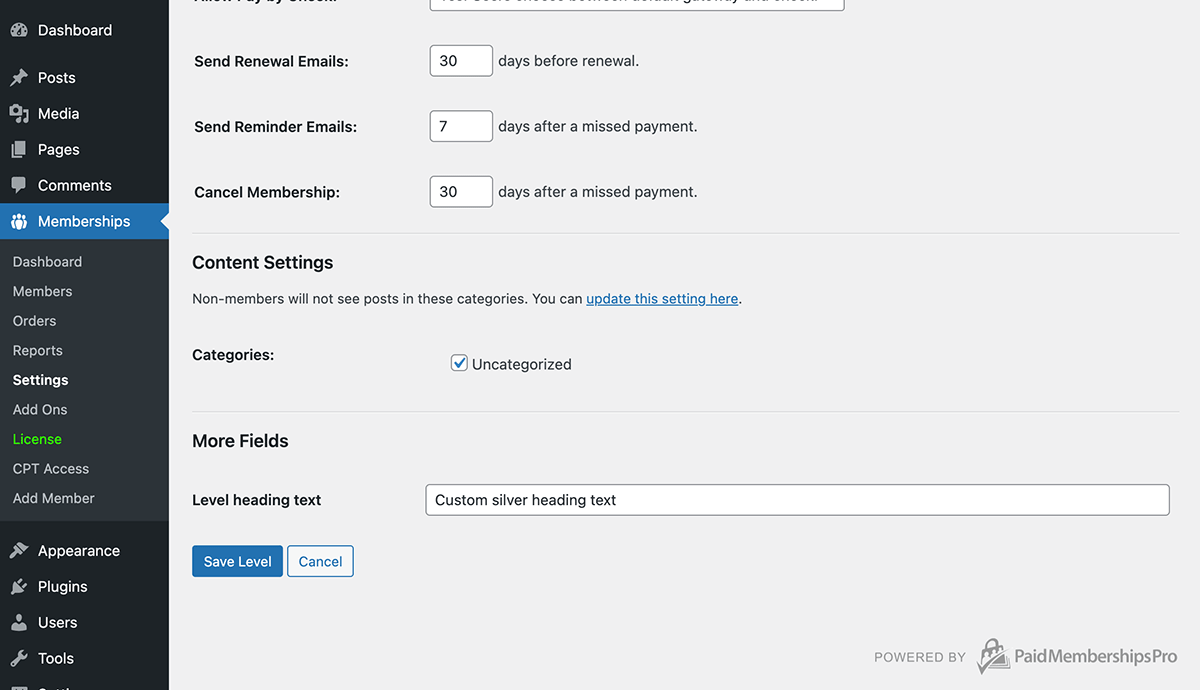
Task: Click the Appearance paintbrush icon
Action: click(x=19, y=551)
